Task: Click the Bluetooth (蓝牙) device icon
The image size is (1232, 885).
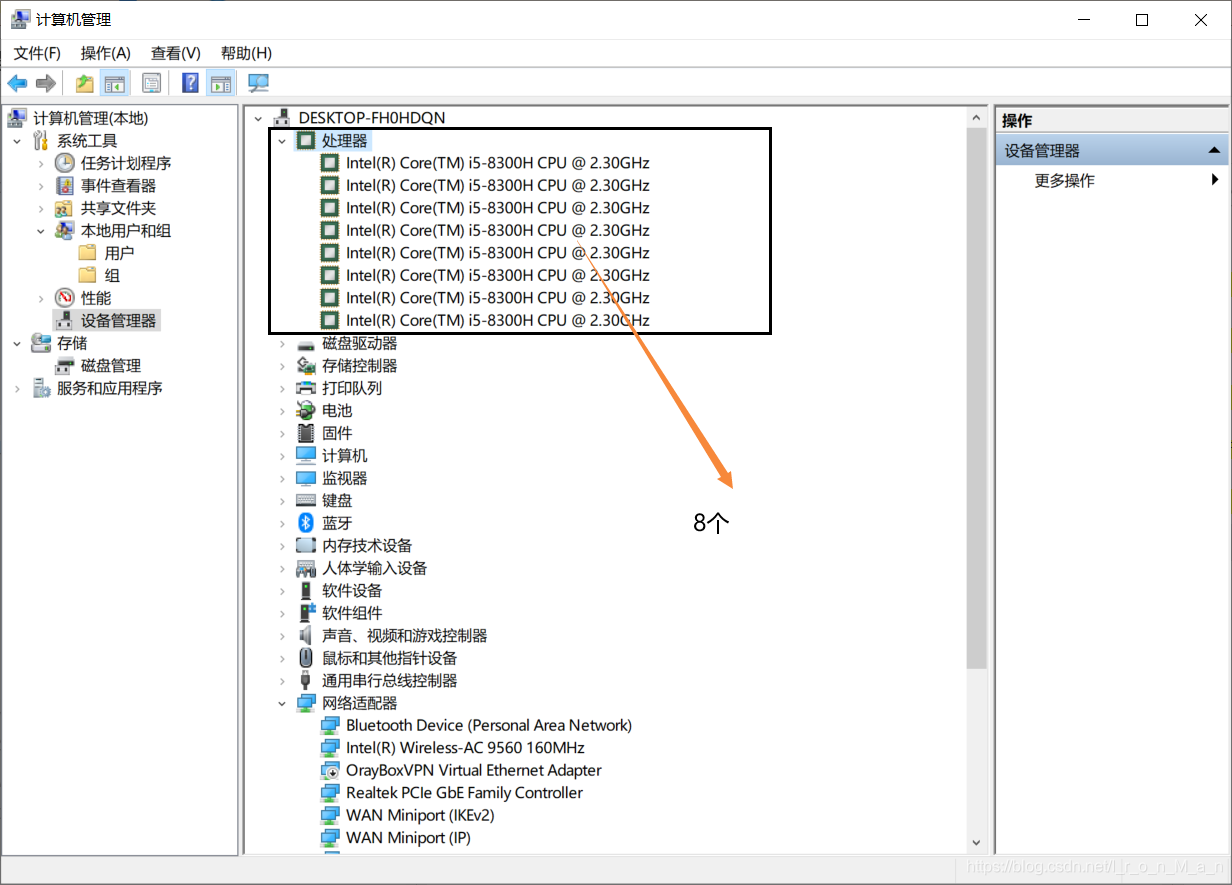Action: [306, 523]
